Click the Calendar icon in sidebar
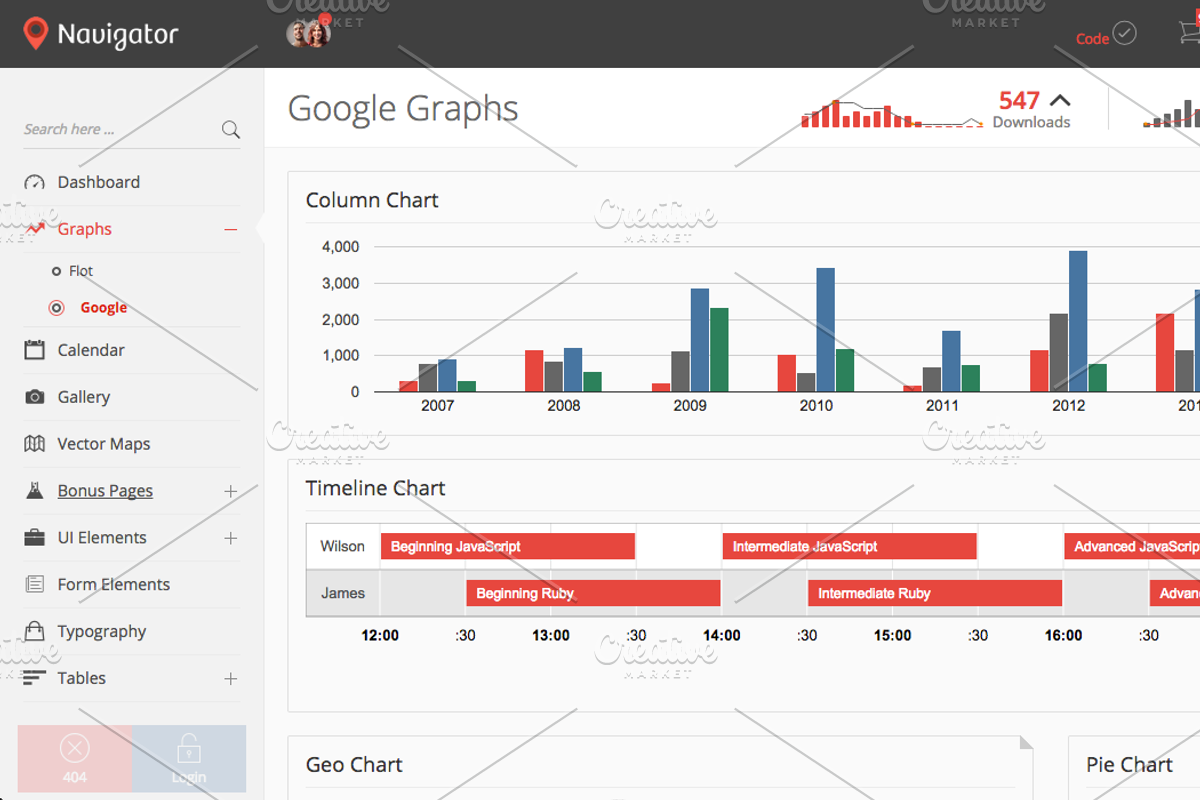1200x800 pixels. coord(35,350)
